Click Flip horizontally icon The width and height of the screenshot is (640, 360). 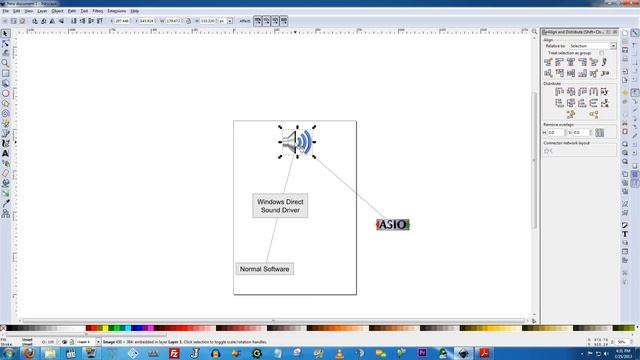52,21
